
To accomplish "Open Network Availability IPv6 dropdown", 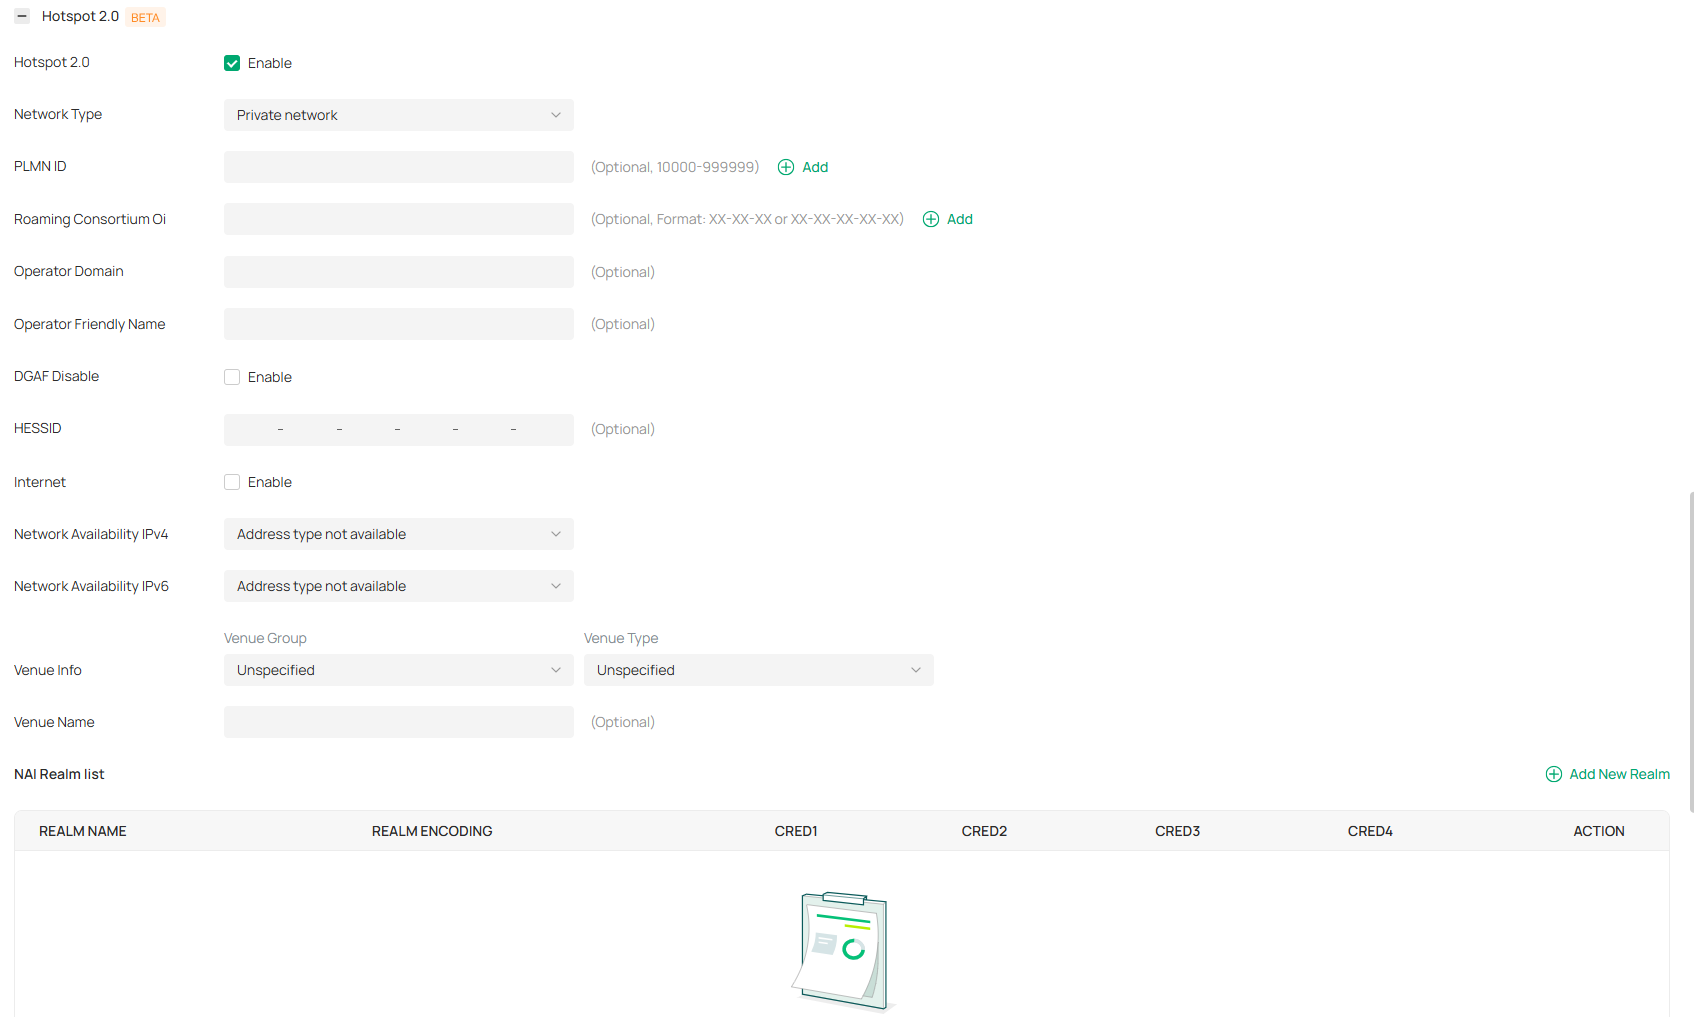I will point(398,586).
